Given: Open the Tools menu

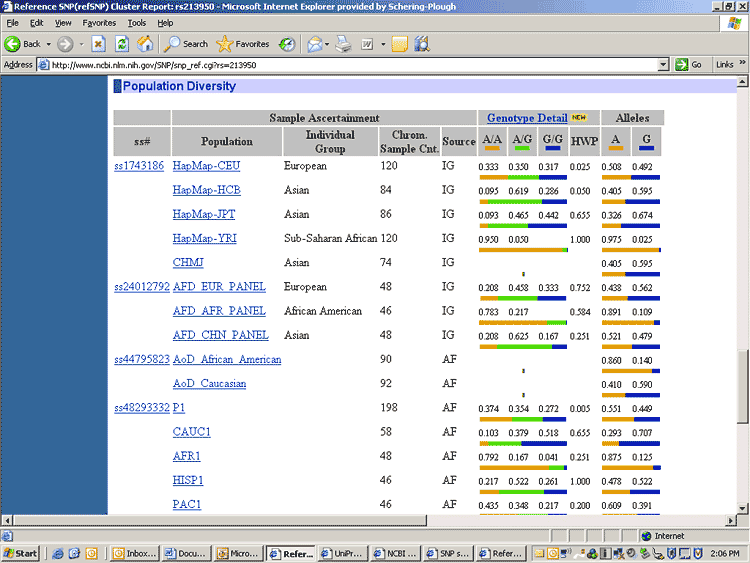Looking at the screenshot, I should [136, 23].
